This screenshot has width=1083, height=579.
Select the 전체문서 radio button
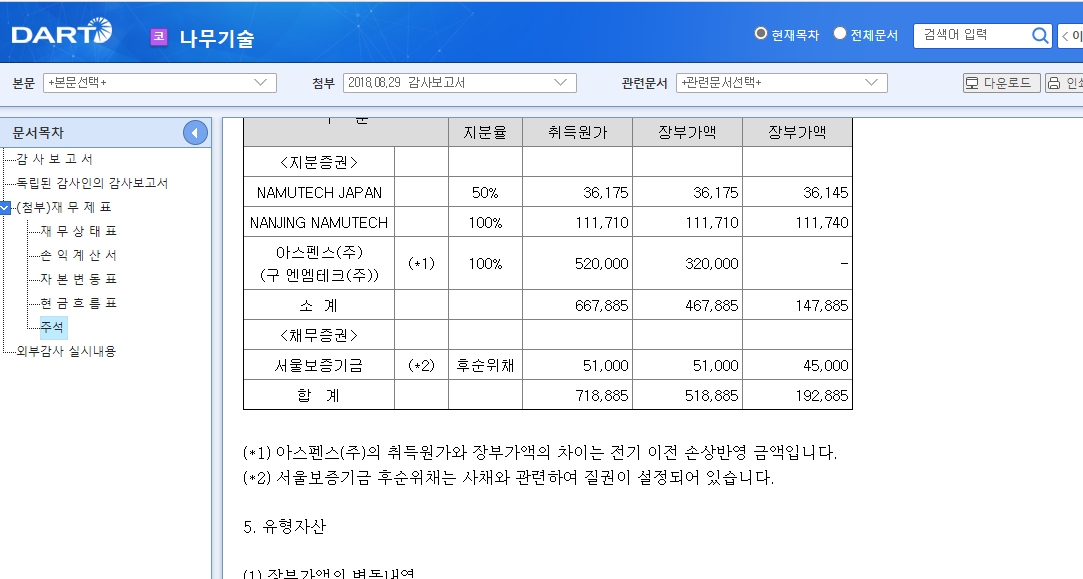click(x=839, y=33)
